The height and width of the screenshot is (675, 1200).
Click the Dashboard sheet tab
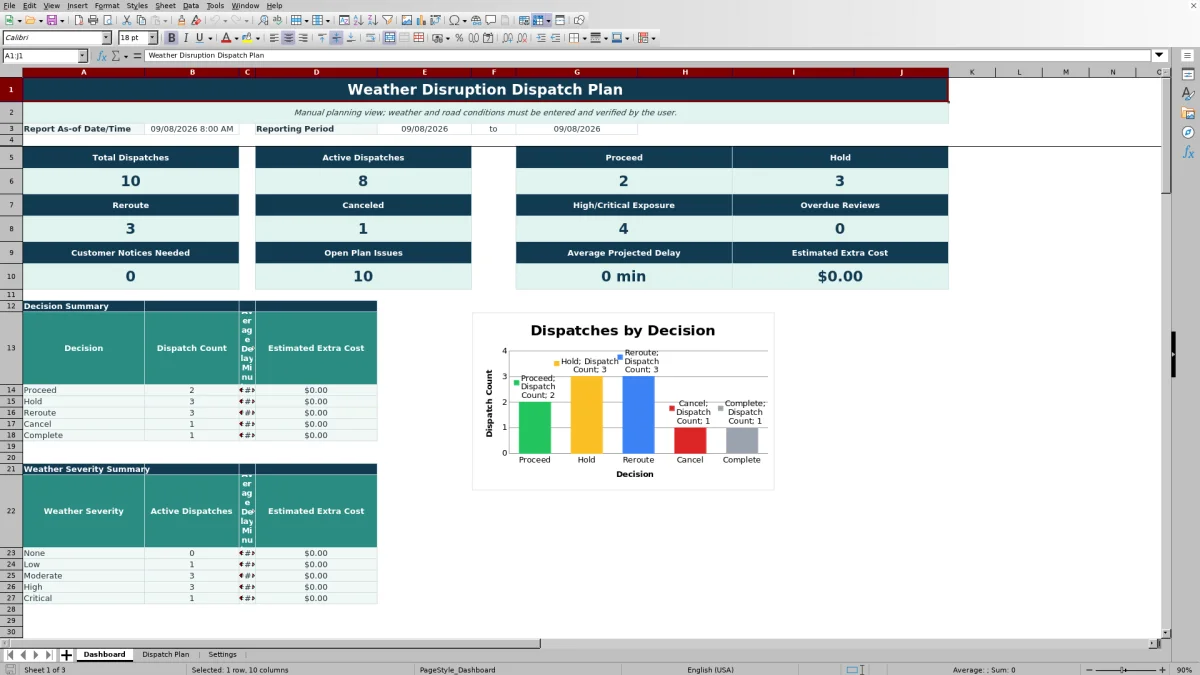(104, 655)
